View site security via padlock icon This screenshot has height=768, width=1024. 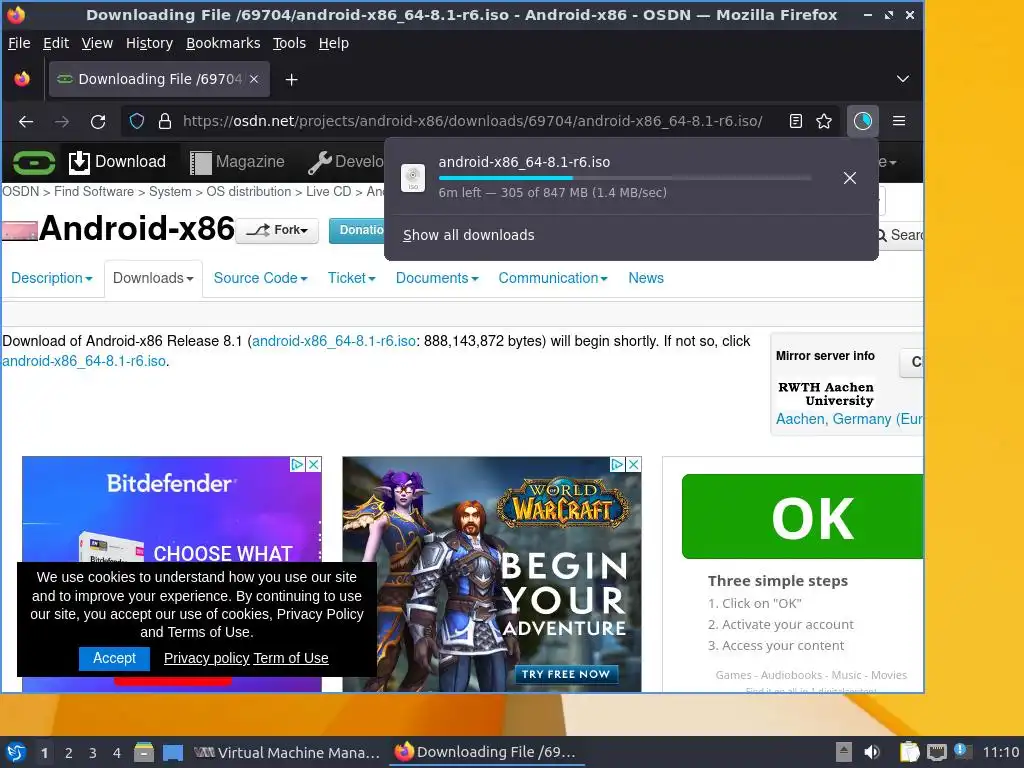(x=165, y=121)
